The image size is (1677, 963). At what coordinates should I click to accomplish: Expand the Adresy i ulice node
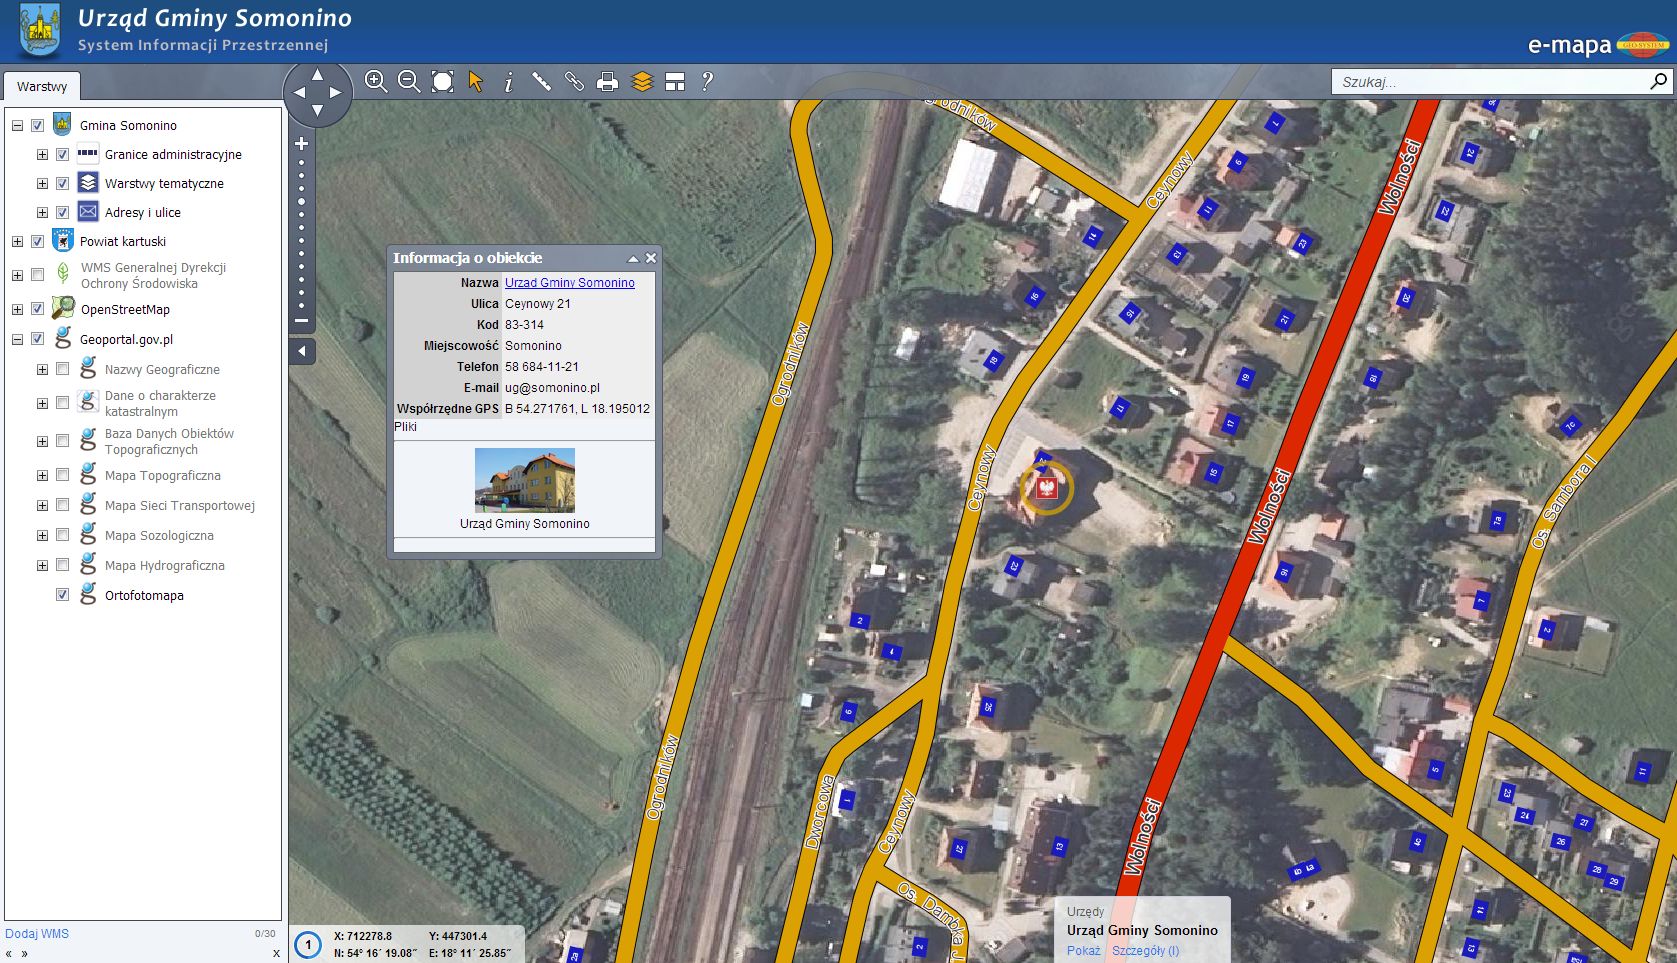pyautogui.click(x=42, y=212)
